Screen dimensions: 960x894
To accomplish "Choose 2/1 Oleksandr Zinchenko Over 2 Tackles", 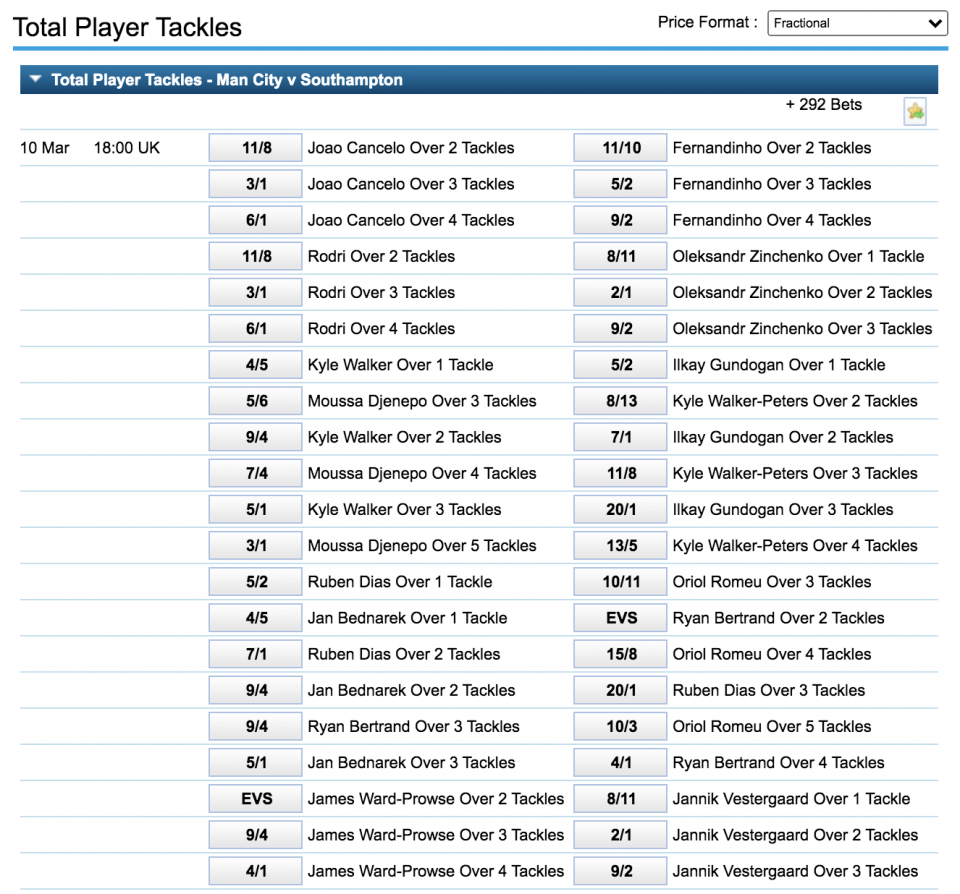I will [620, 292].
